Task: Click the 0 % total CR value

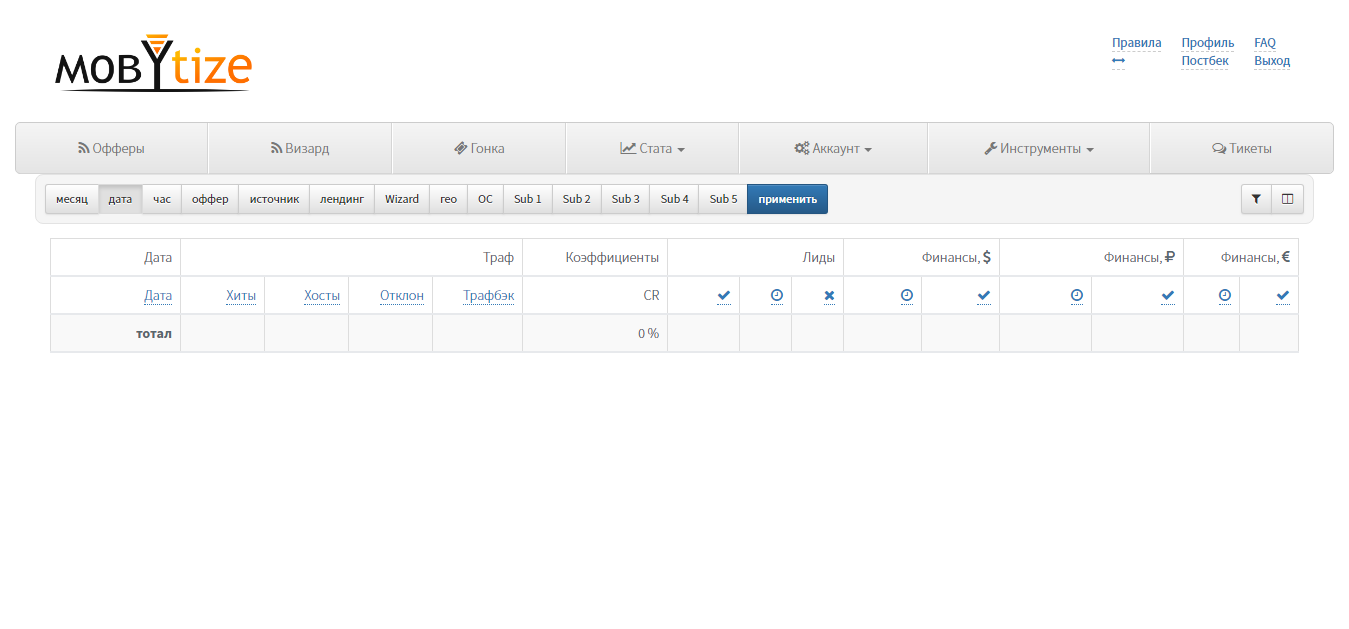Action: click(649, 333)
